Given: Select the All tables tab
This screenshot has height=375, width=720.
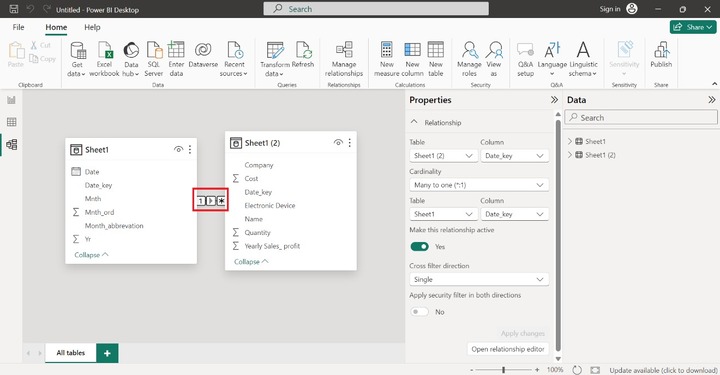Looking at the screenshot, I should pyautogui.click(x=71, y=353).
